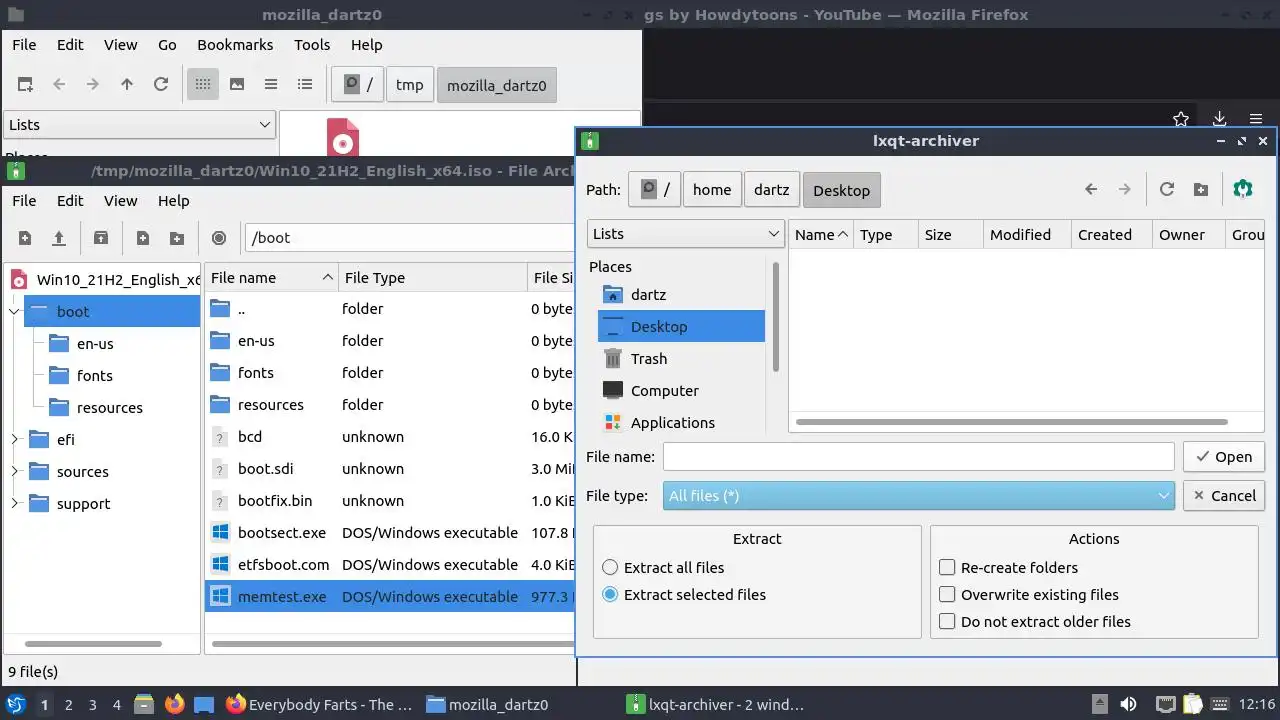Viewport: 1280px width, 720px height.
Task: Open Firefox downloads arrow icon
Action: (x=1220, y=119)
